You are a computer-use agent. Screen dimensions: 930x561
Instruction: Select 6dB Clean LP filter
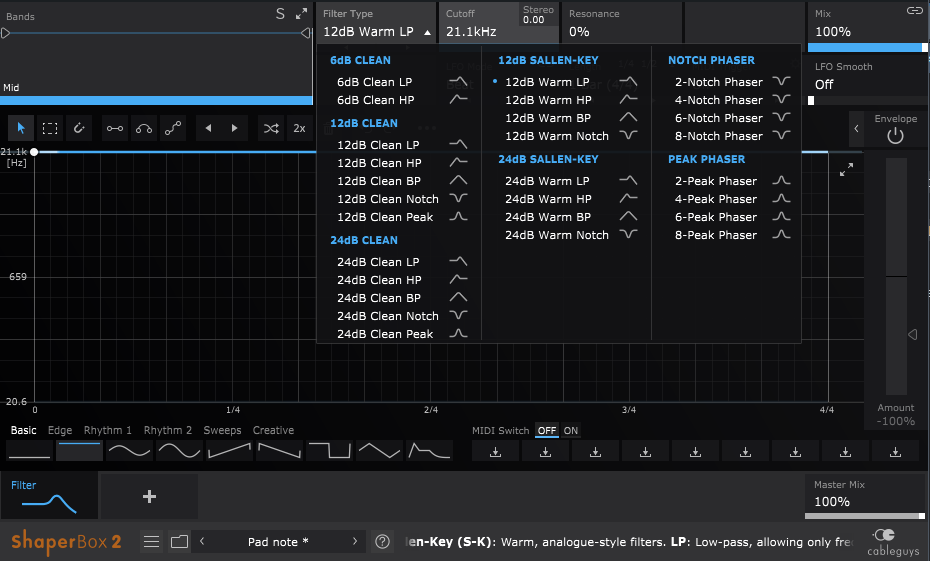(400, 82)
